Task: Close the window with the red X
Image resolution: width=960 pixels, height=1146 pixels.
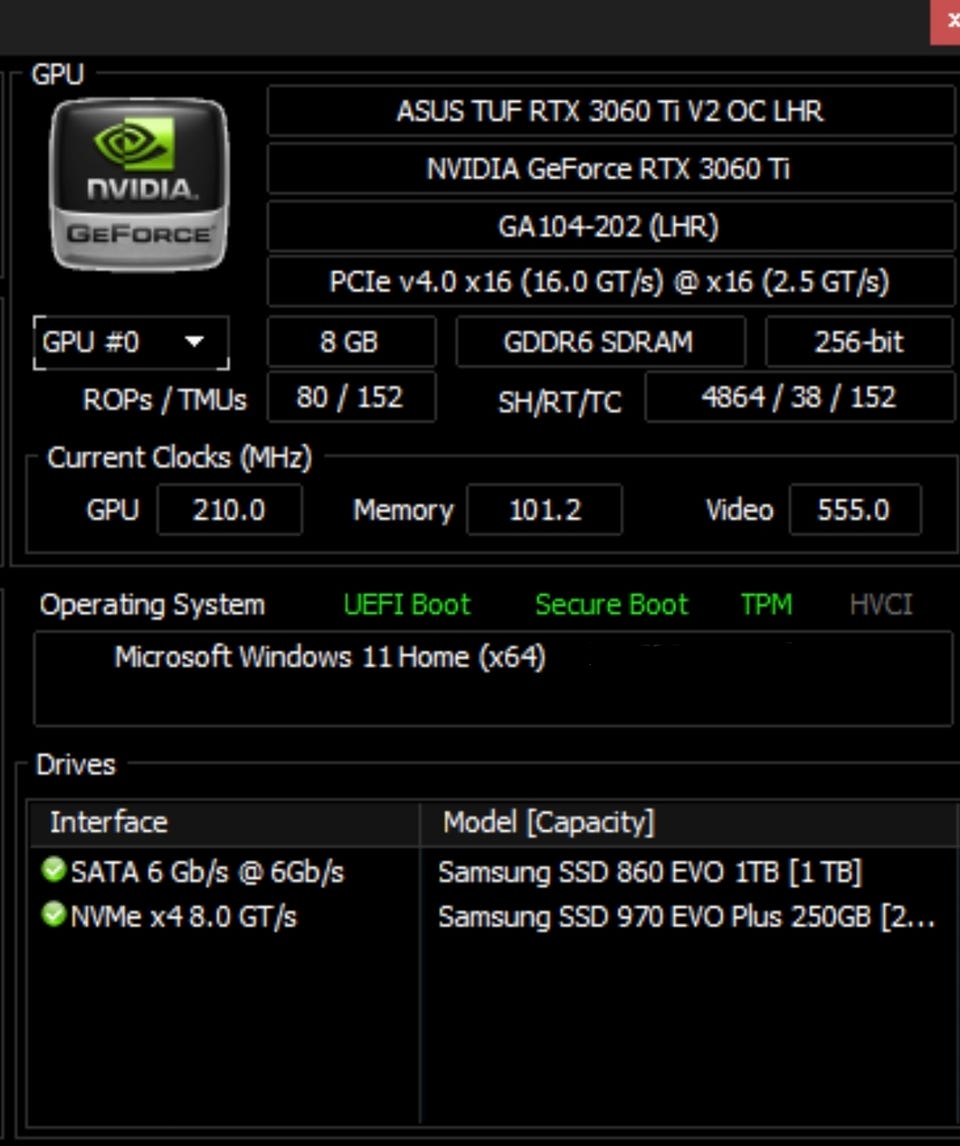Action: (x=948, y=21)
